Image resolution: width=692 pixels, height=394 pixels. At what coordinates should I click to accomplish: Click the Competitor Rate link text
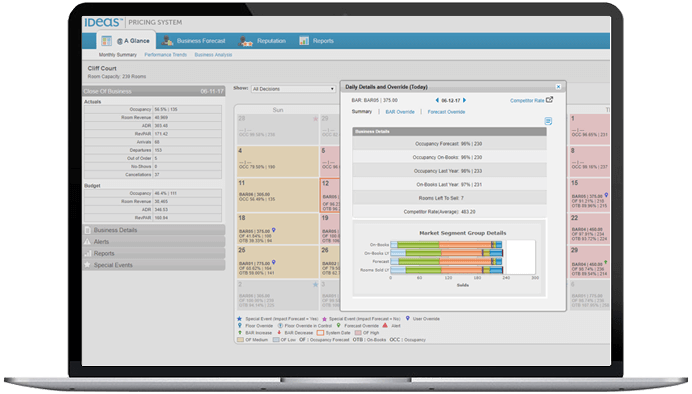[527, 101]
